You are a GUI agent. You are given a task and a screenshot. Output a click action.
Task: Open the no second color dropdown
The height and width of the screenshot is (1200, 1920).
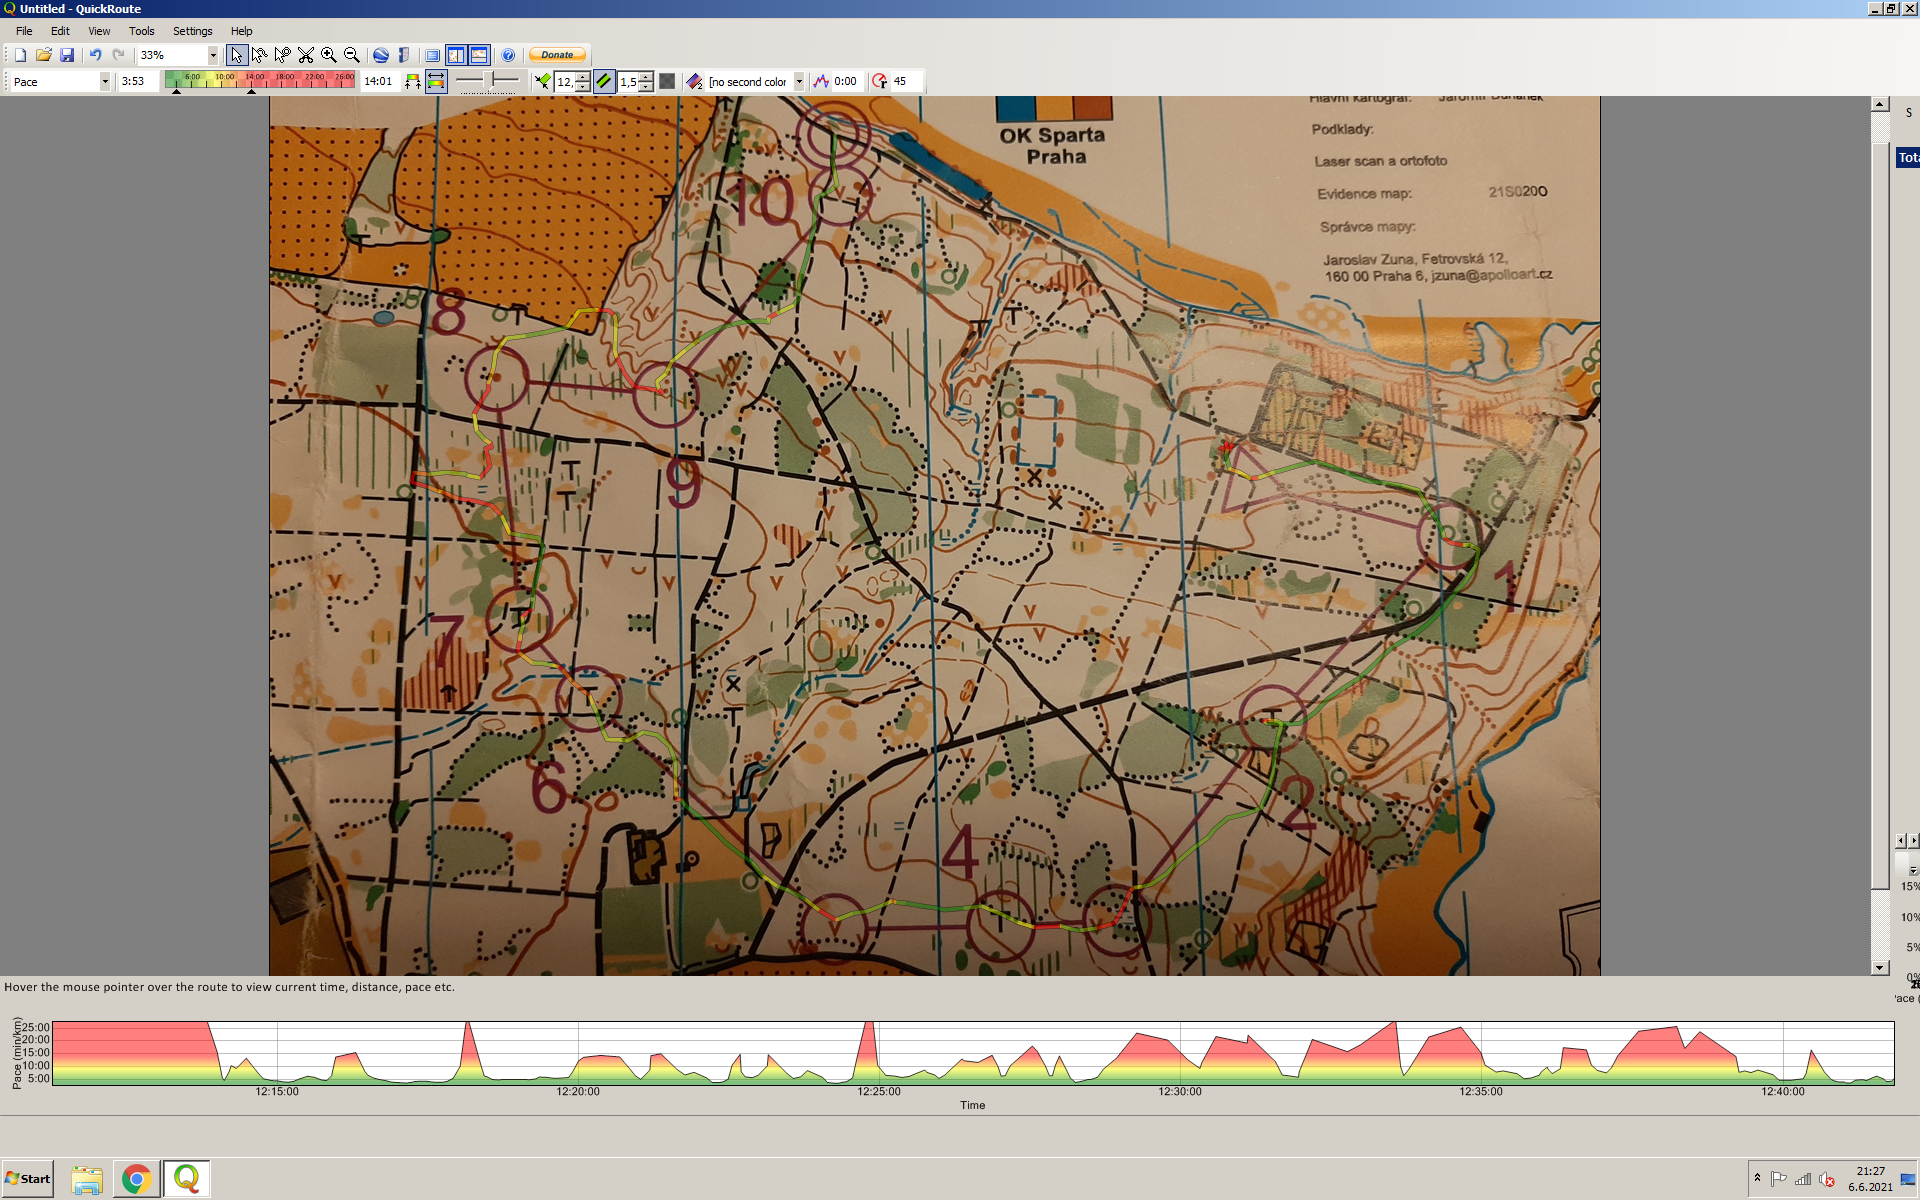799,82
